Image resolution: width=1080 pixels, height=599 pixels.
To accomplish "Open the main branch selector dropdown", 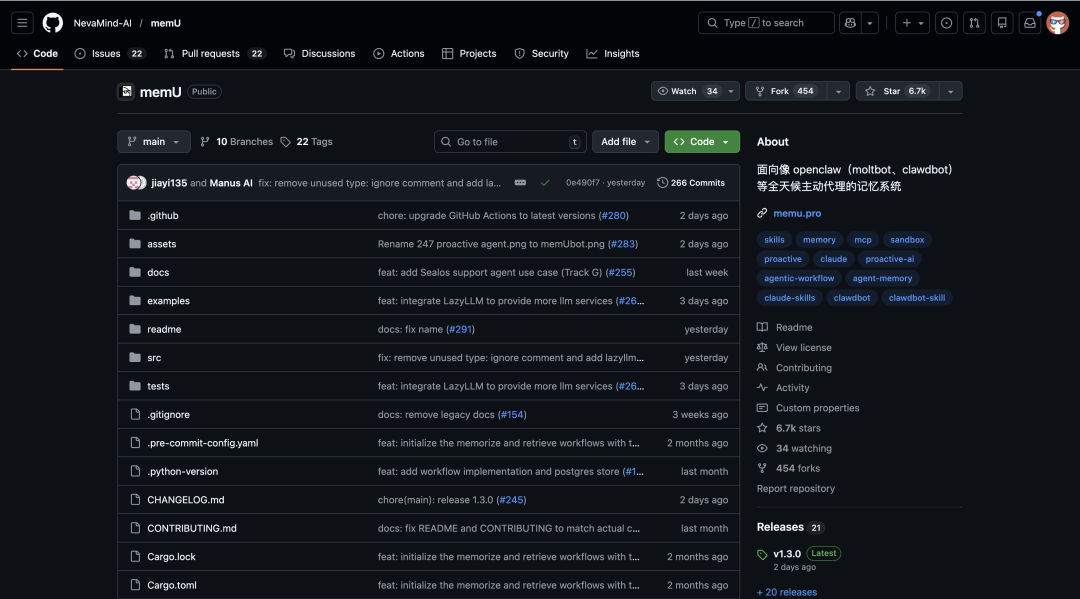I will pyautogui.click(x=153, y=141).
